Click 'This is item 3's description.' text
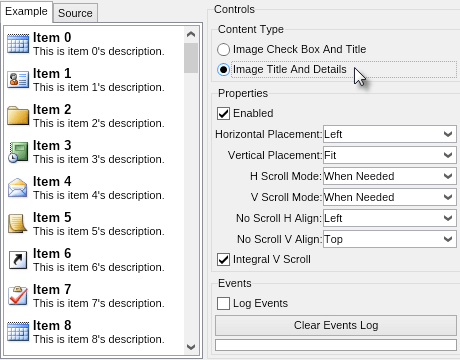Viewport: 460px width, 360px height. pyautogui.click(x=99, y=159)
